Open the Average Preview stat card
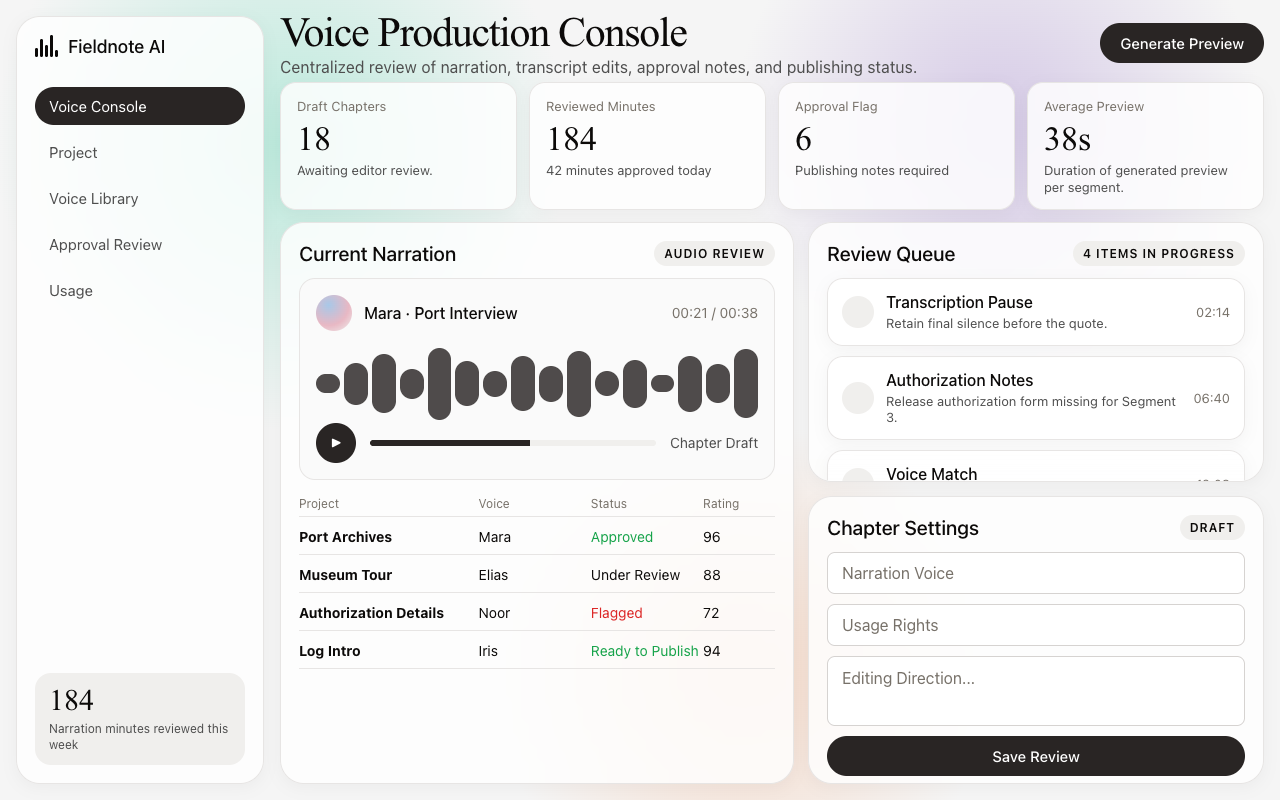 coord(1145,146)
